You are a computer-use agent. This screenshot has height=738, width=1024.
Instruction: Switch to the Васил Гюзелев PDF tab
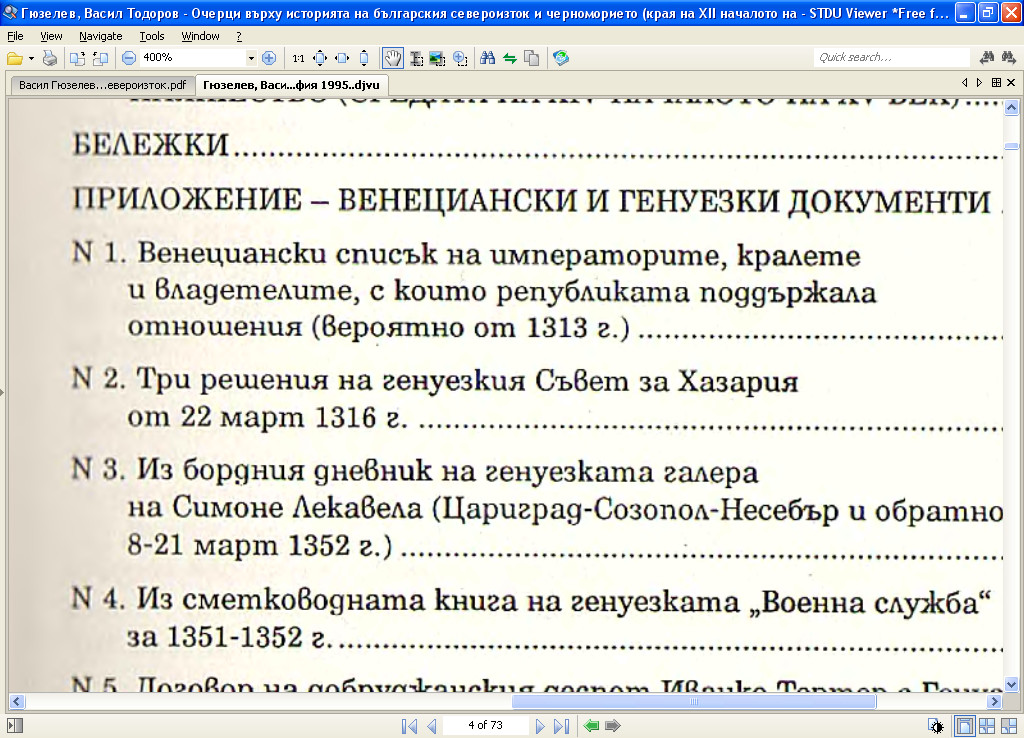point(100,86)
